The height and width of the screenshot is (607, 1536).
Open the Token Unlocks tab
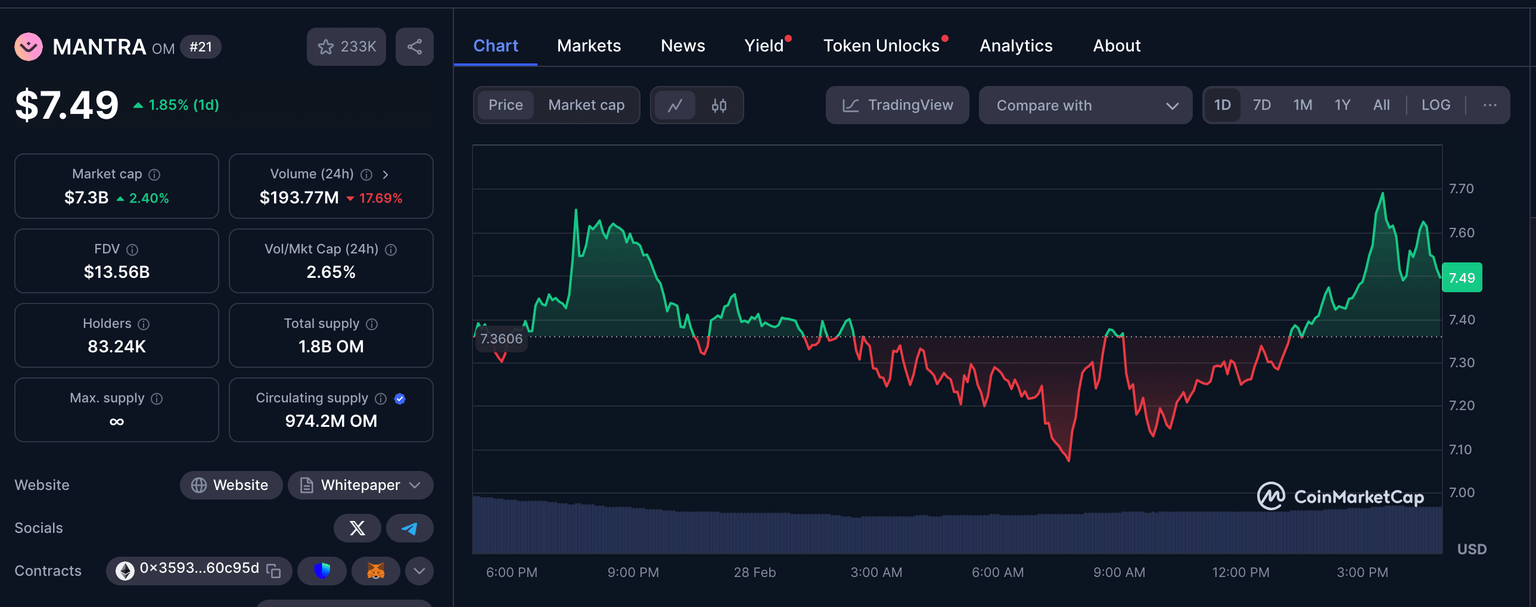tap(881, 46)
